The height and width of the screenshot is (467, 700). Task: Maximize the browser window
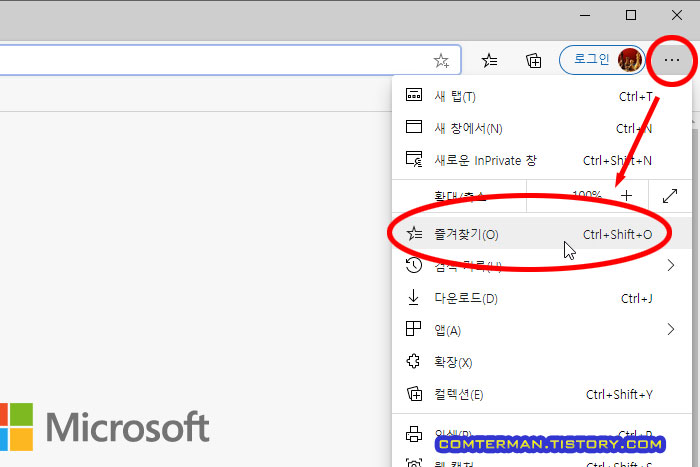pyautogui.click(x=631, y=15)
